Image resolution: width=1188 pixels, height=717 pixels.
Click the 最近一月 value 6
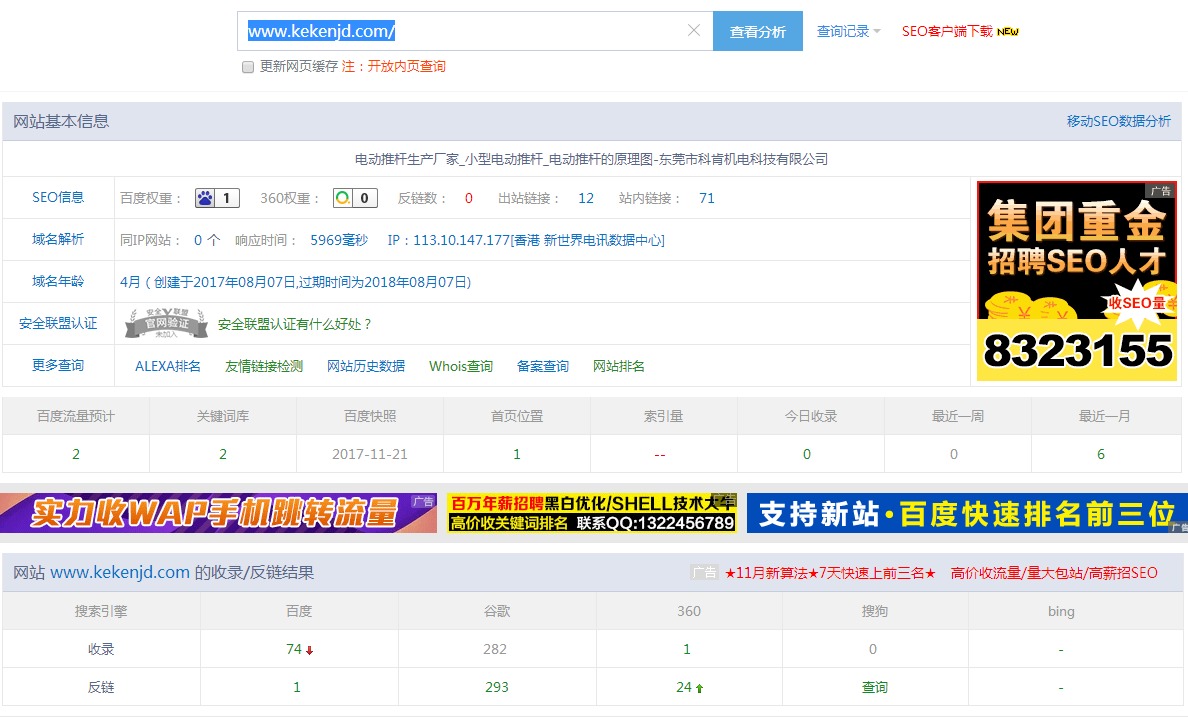(x=1101, y=454)
